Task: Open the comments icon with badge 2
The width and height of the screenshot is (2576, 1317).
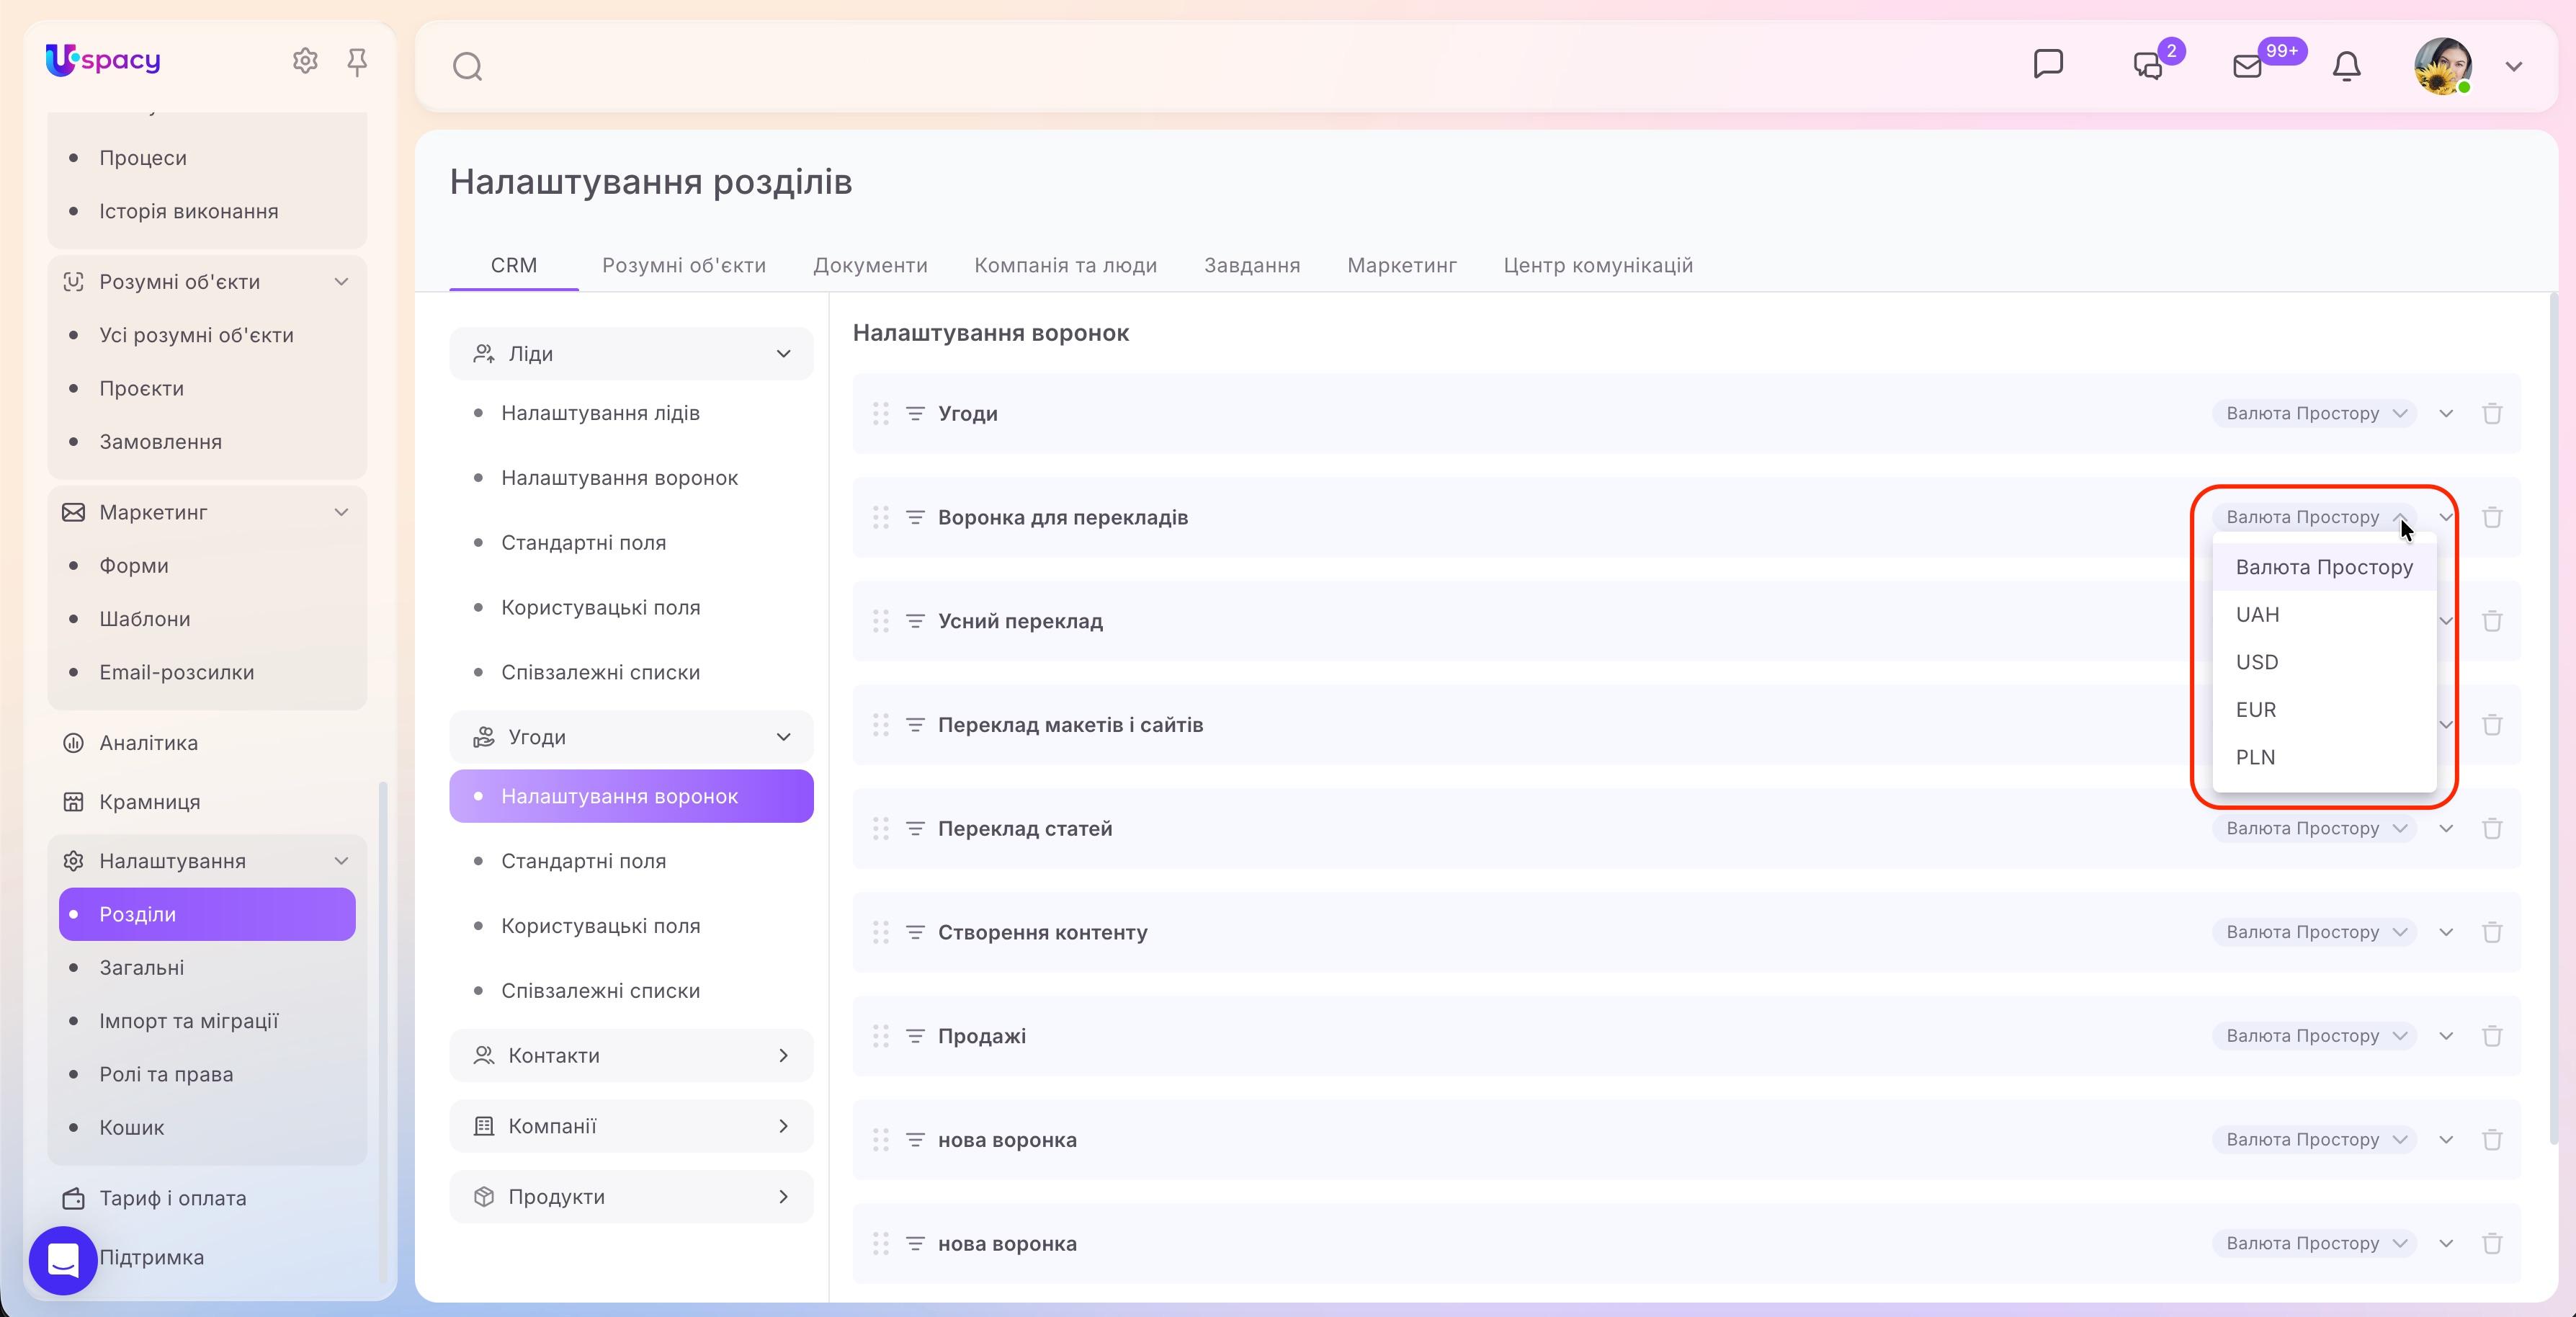Action: [2148, 66]
